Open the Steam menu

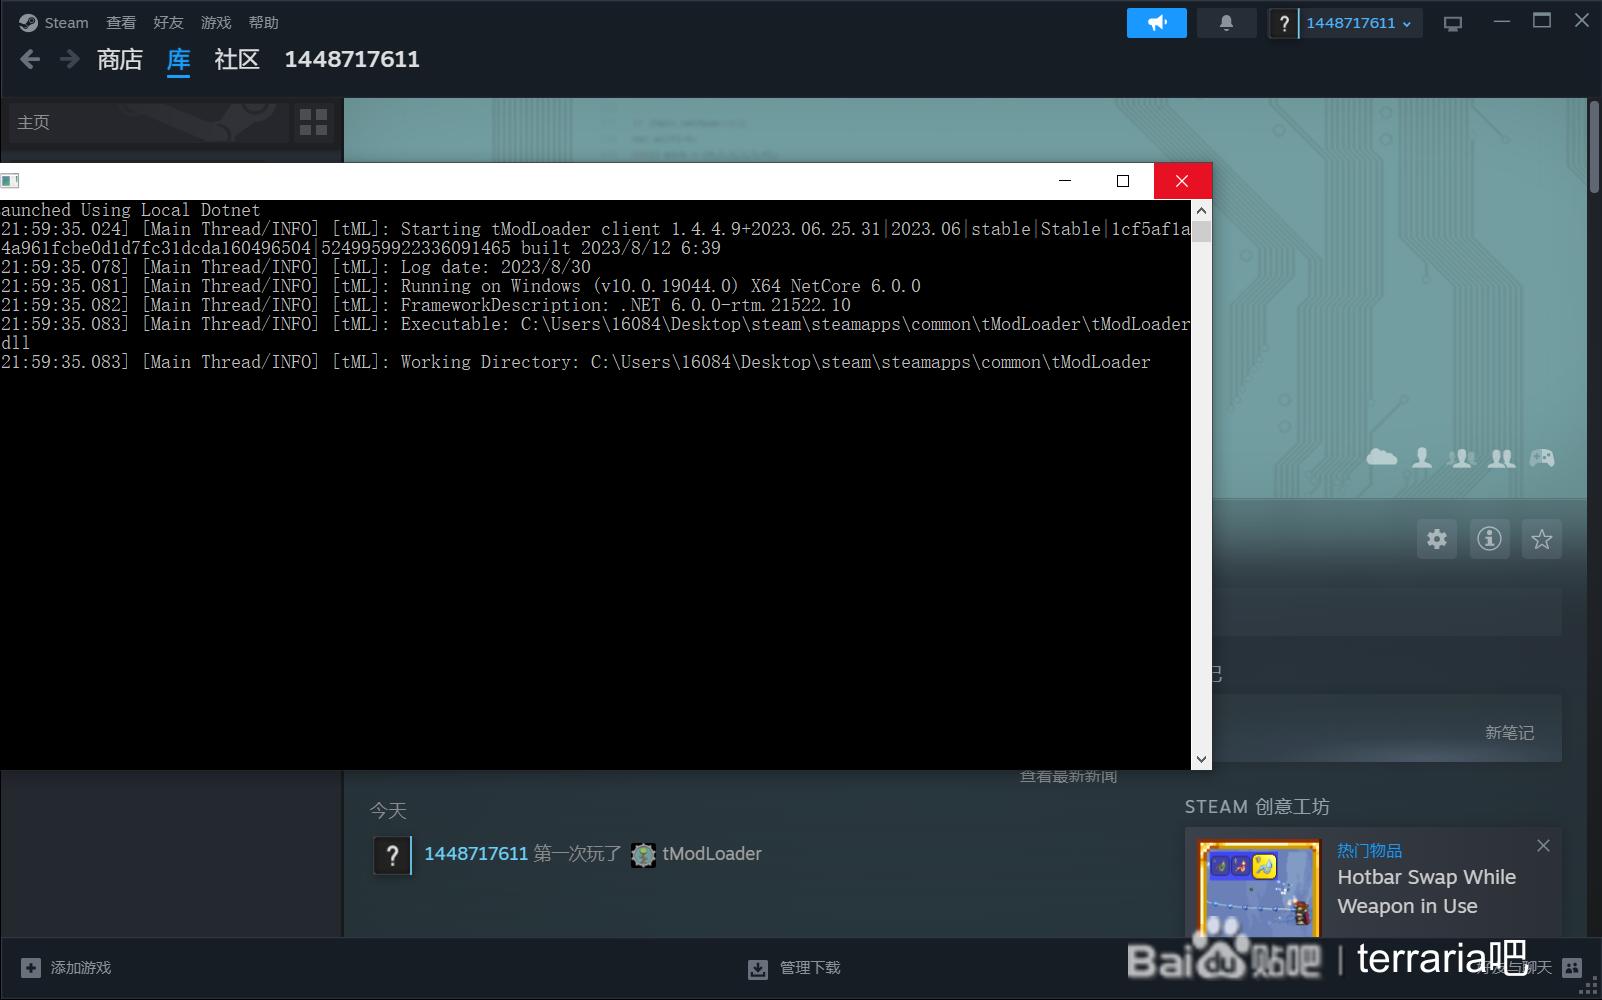click(x=54, y=22)
